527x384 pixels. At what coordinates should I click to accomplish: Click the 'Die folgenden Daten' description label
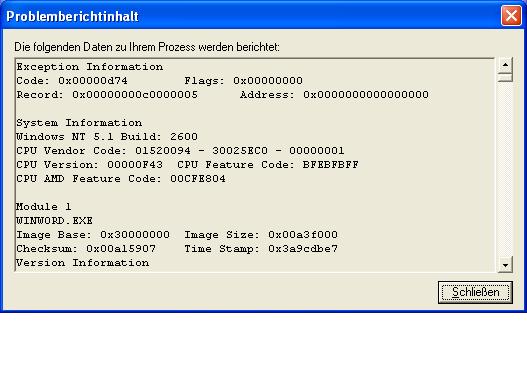[x=147, y=47]
